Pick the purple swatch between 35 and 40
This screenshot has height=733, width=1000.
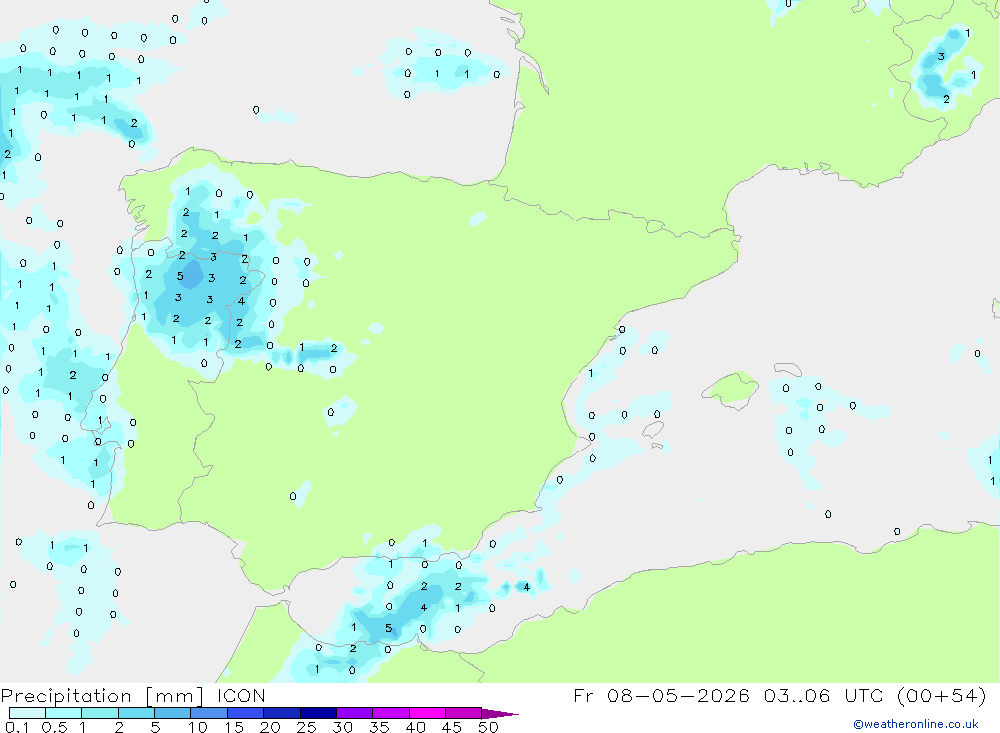tap(391, 713)
